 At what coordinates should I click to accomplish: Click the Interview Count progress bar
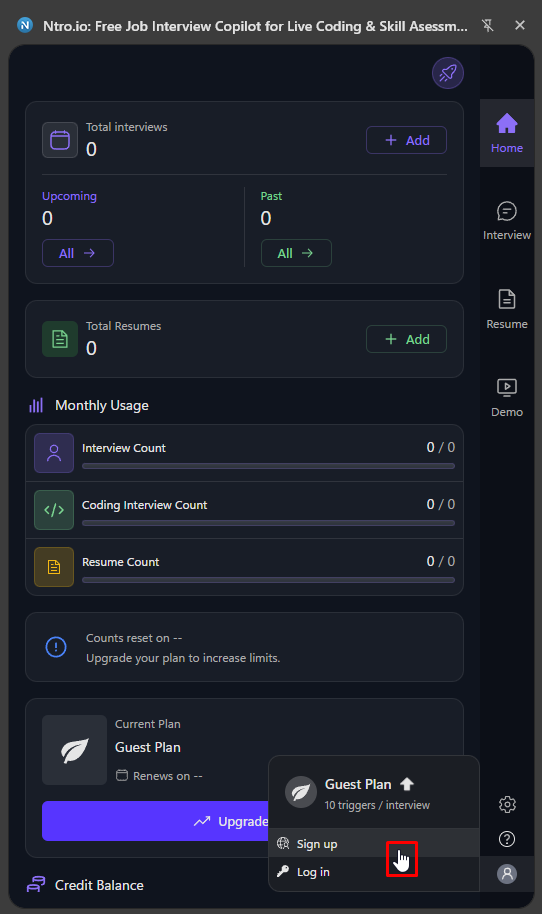pyautogui.click(x=268, y=466)
